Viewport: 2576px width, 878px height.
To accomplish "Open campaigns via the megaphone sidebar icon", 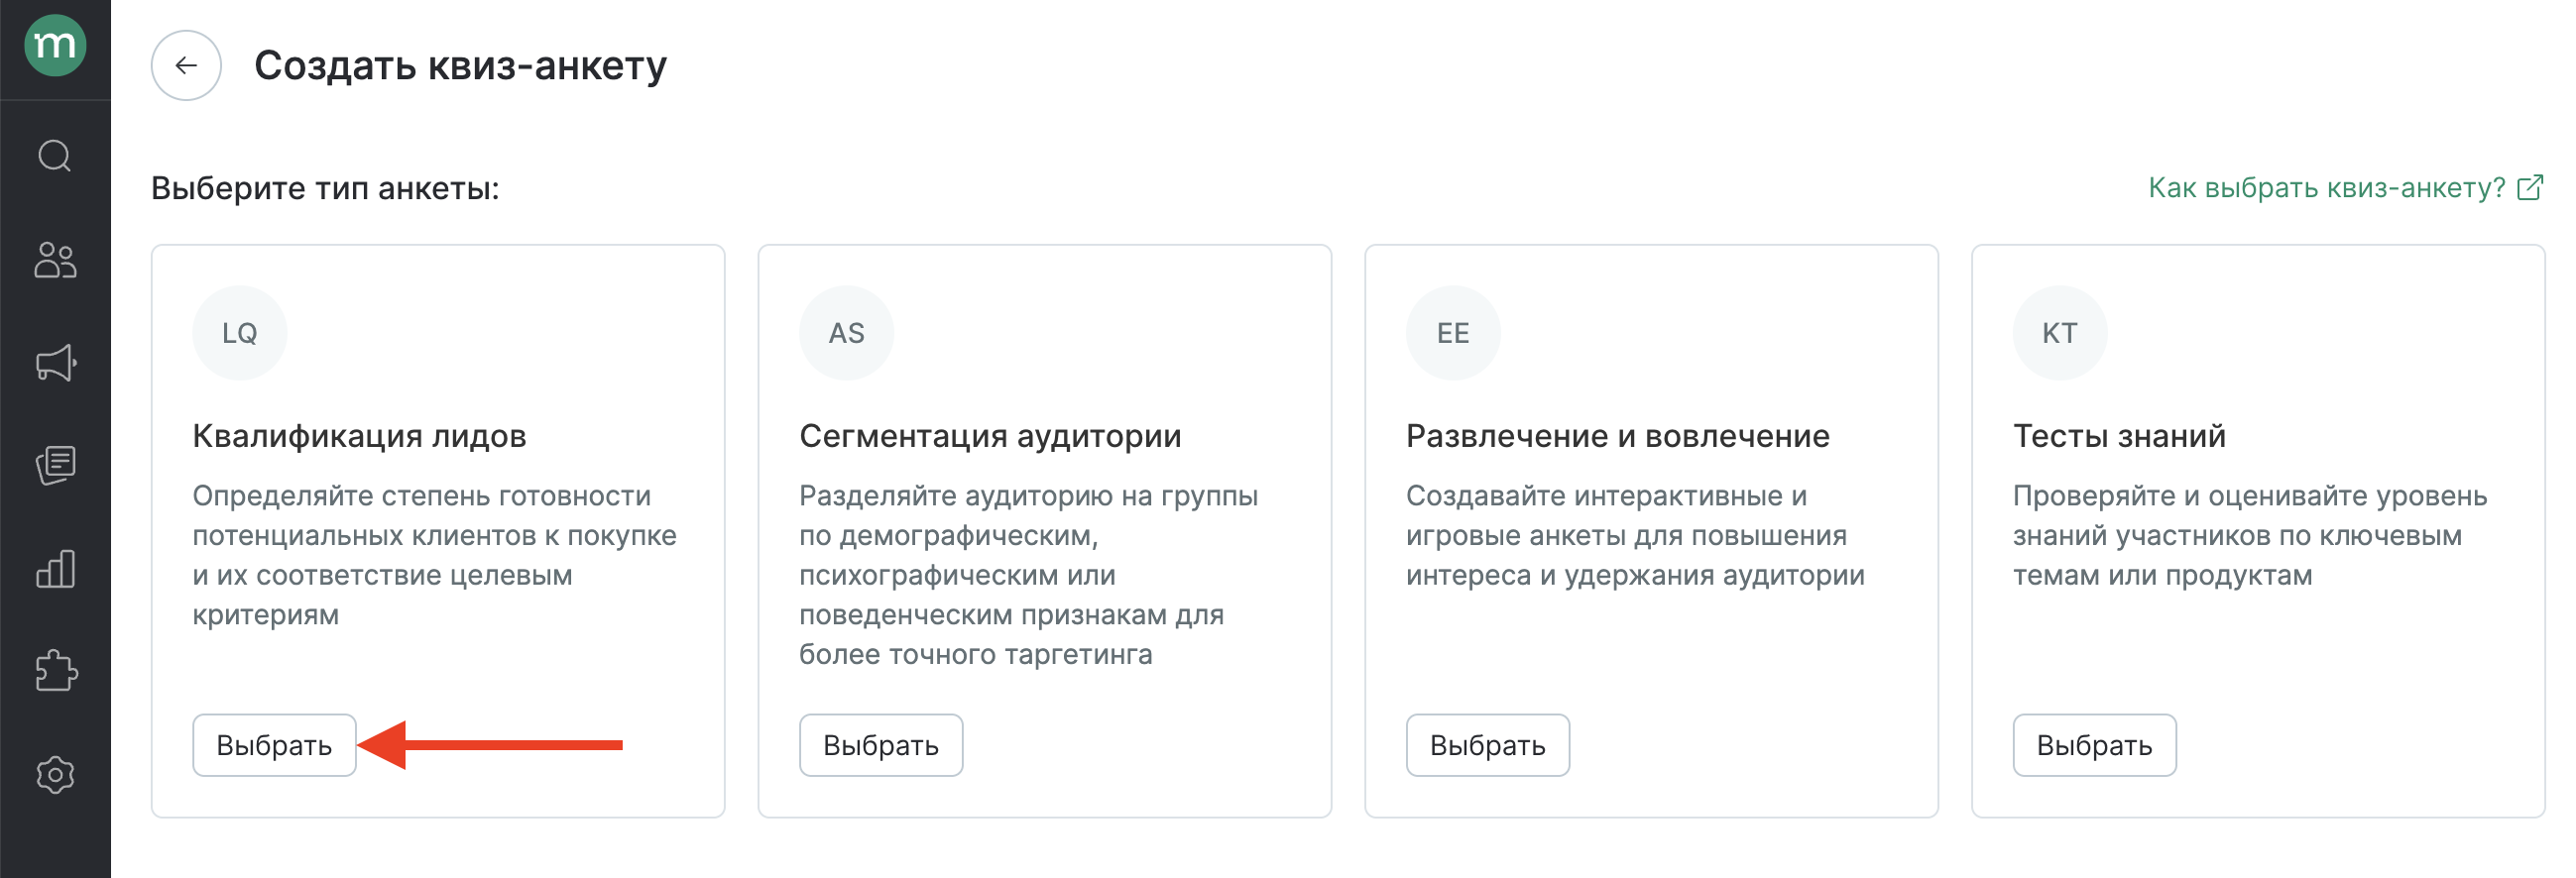I will click(55, 363).
